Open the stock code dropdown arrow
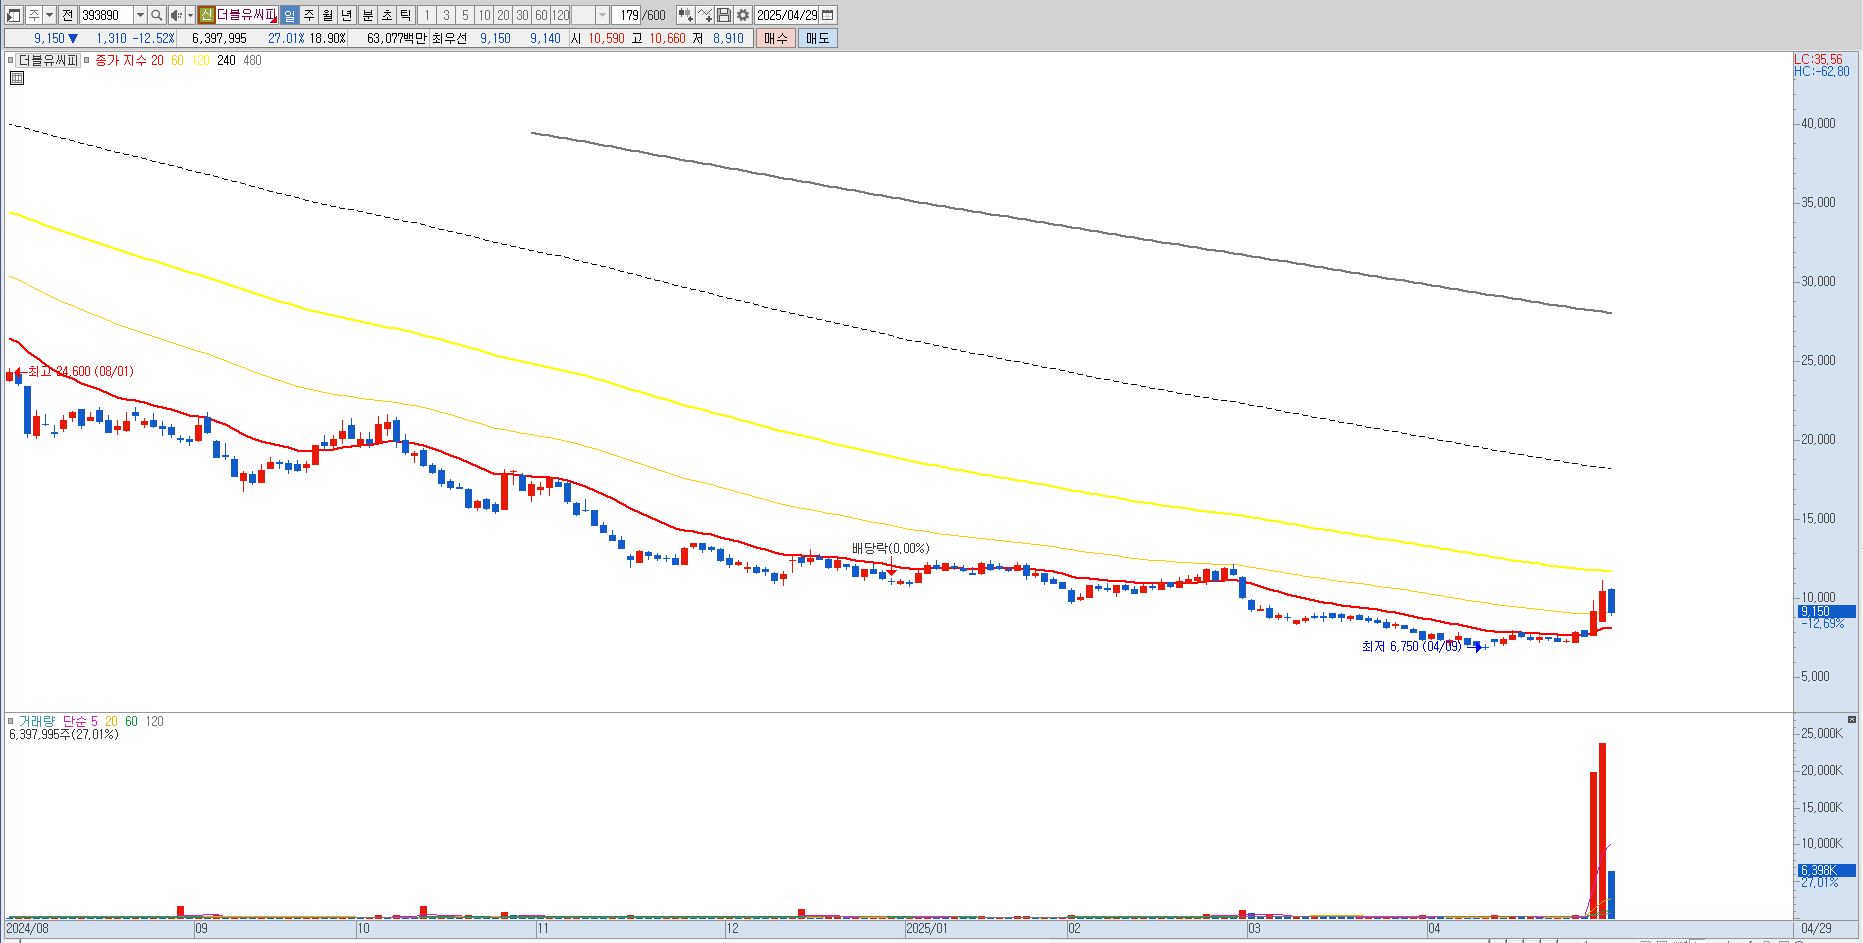This screenshot has height=943, width=1863. coord(140,15)
